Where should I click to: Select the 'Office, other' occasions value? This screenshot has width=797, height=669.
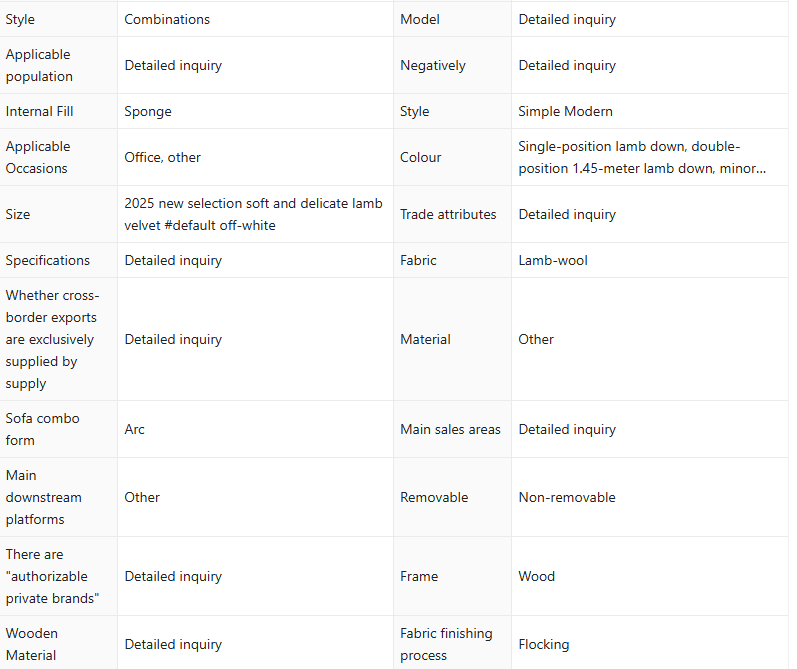coord(162,157)
